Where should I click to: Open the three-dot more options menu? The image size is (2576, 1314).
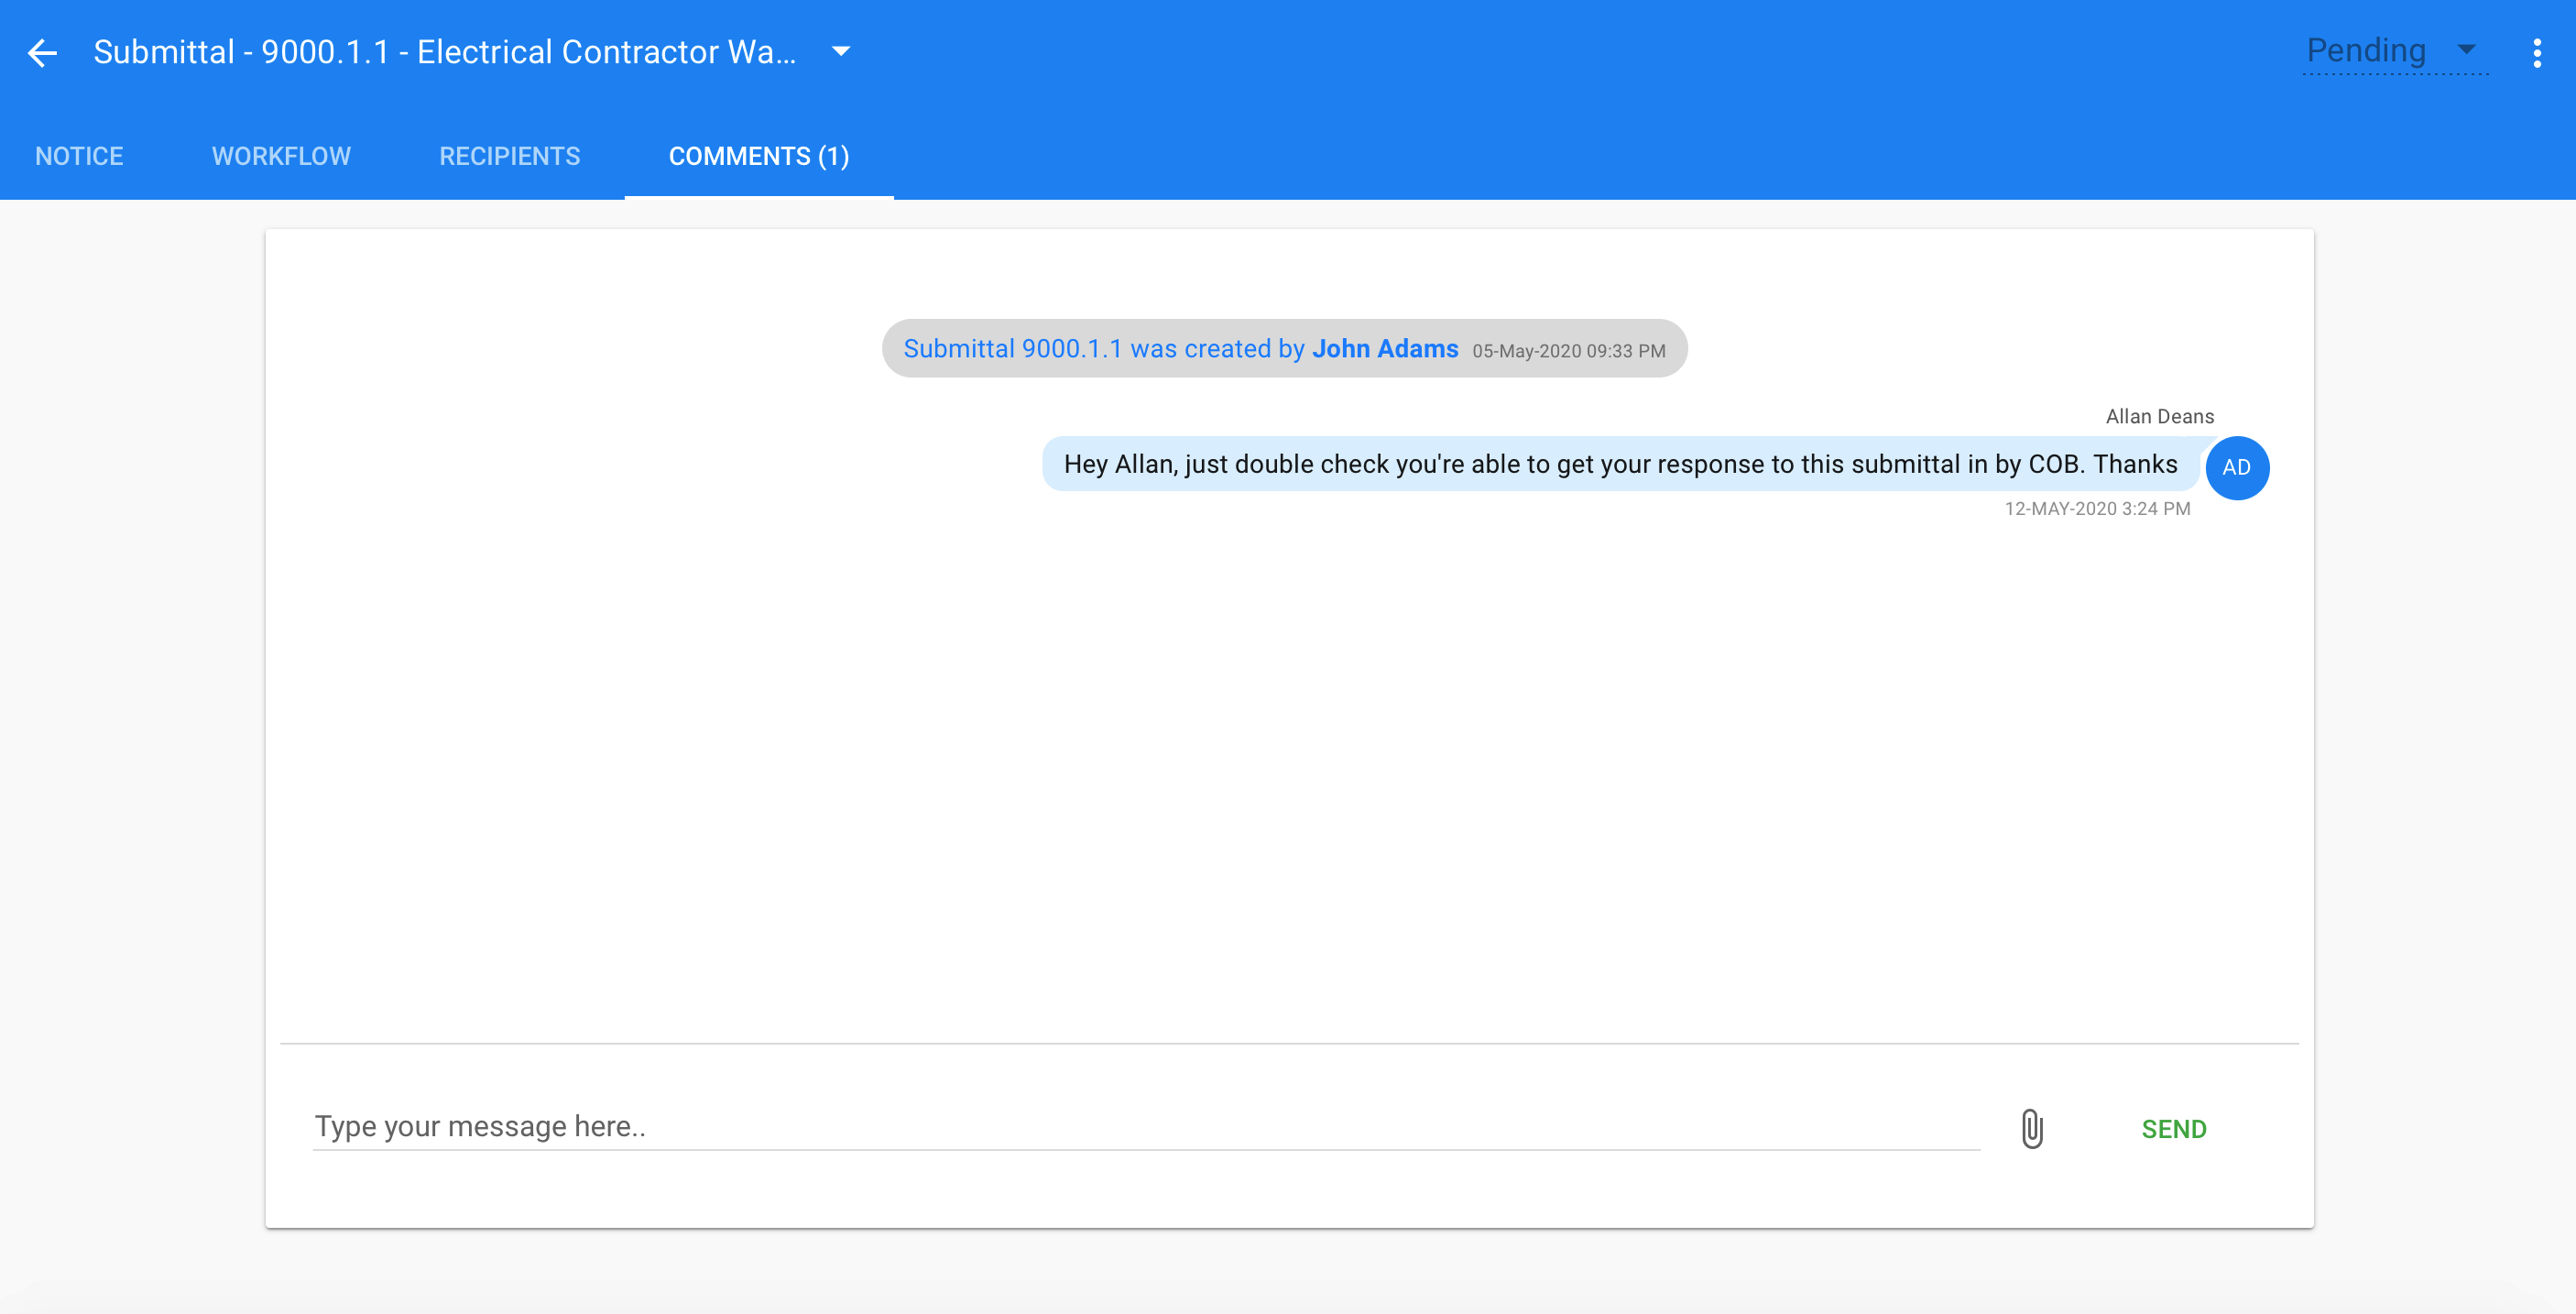(x=2537, y=53)
